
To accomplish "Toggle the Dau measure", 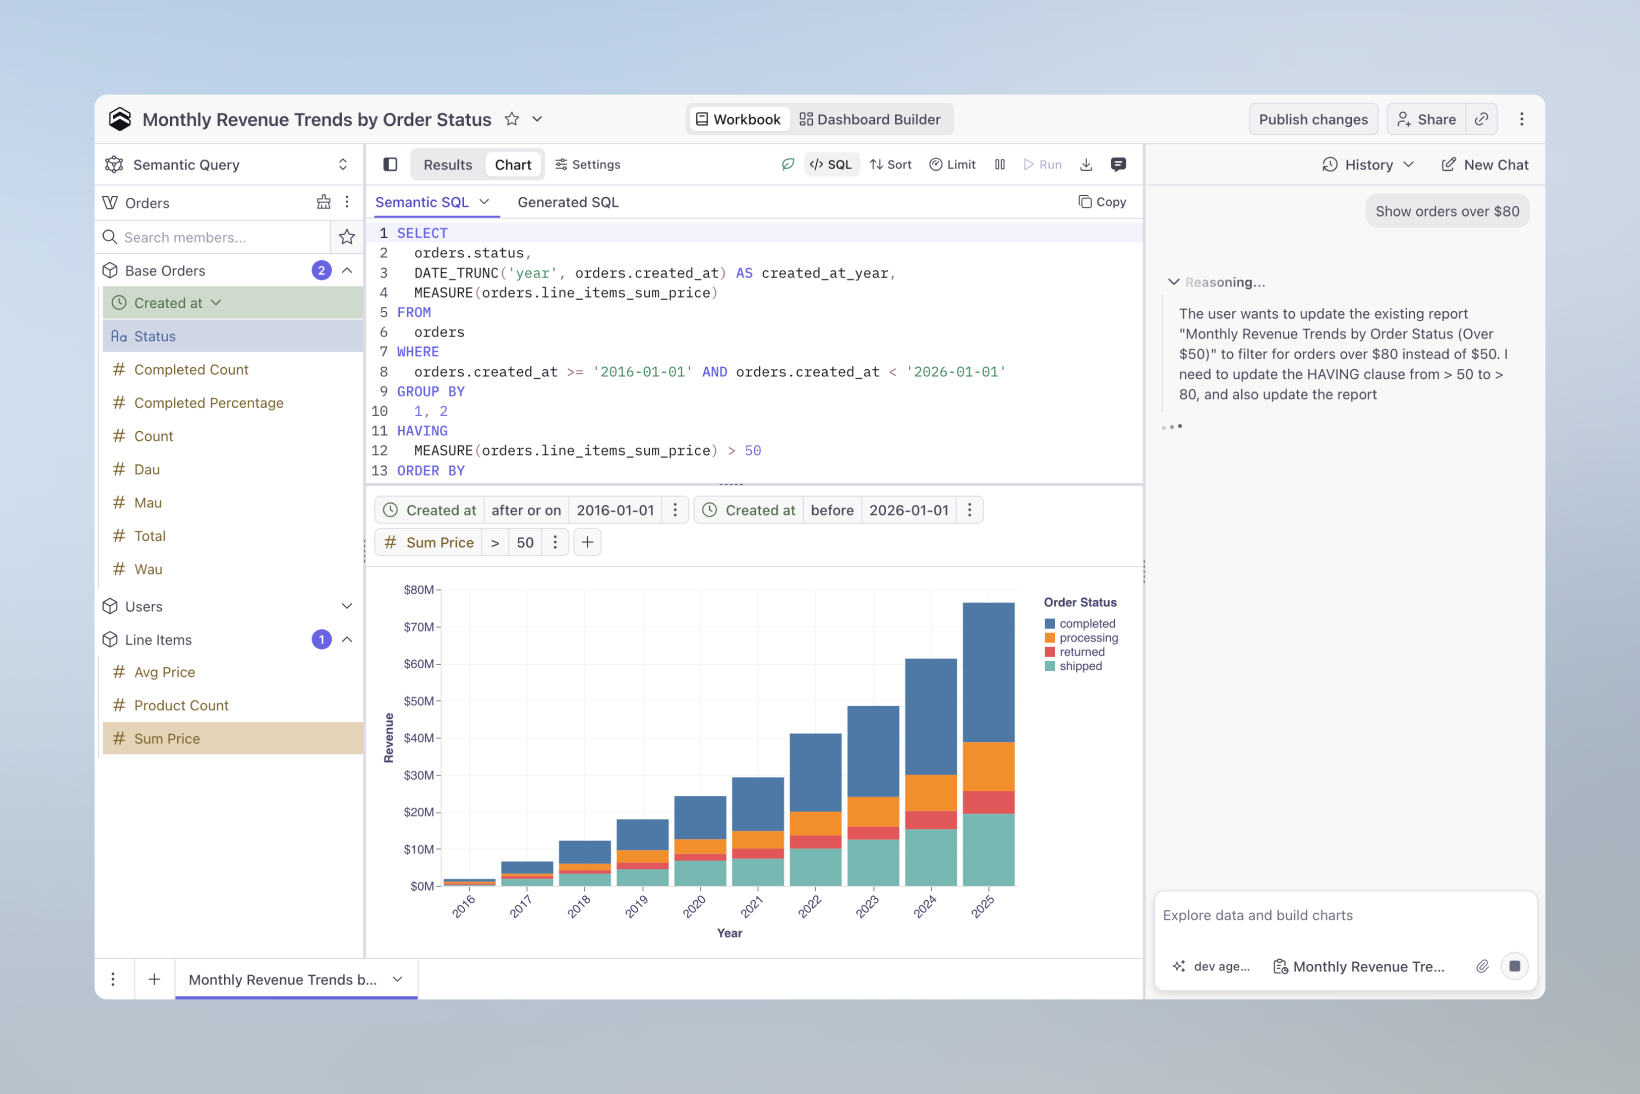I will click(x=232, y=469).
